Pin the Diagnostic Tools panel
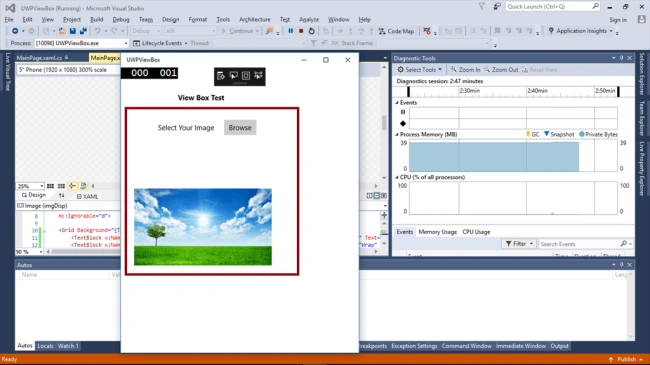Image resolution: width=650 pixels, height=365 pixels. tap(621, 58)
